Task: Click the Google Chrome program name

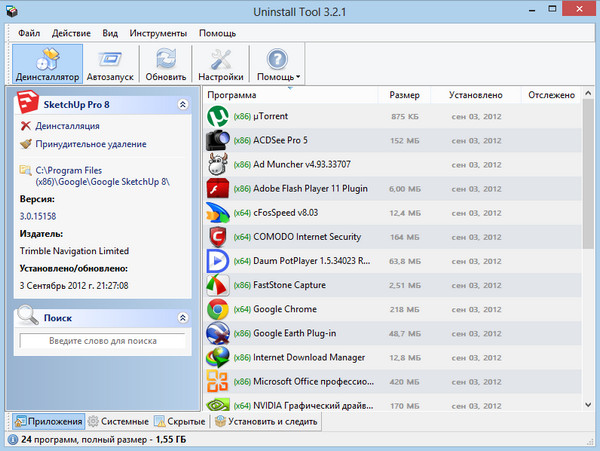Action: (x=285, y=309)
